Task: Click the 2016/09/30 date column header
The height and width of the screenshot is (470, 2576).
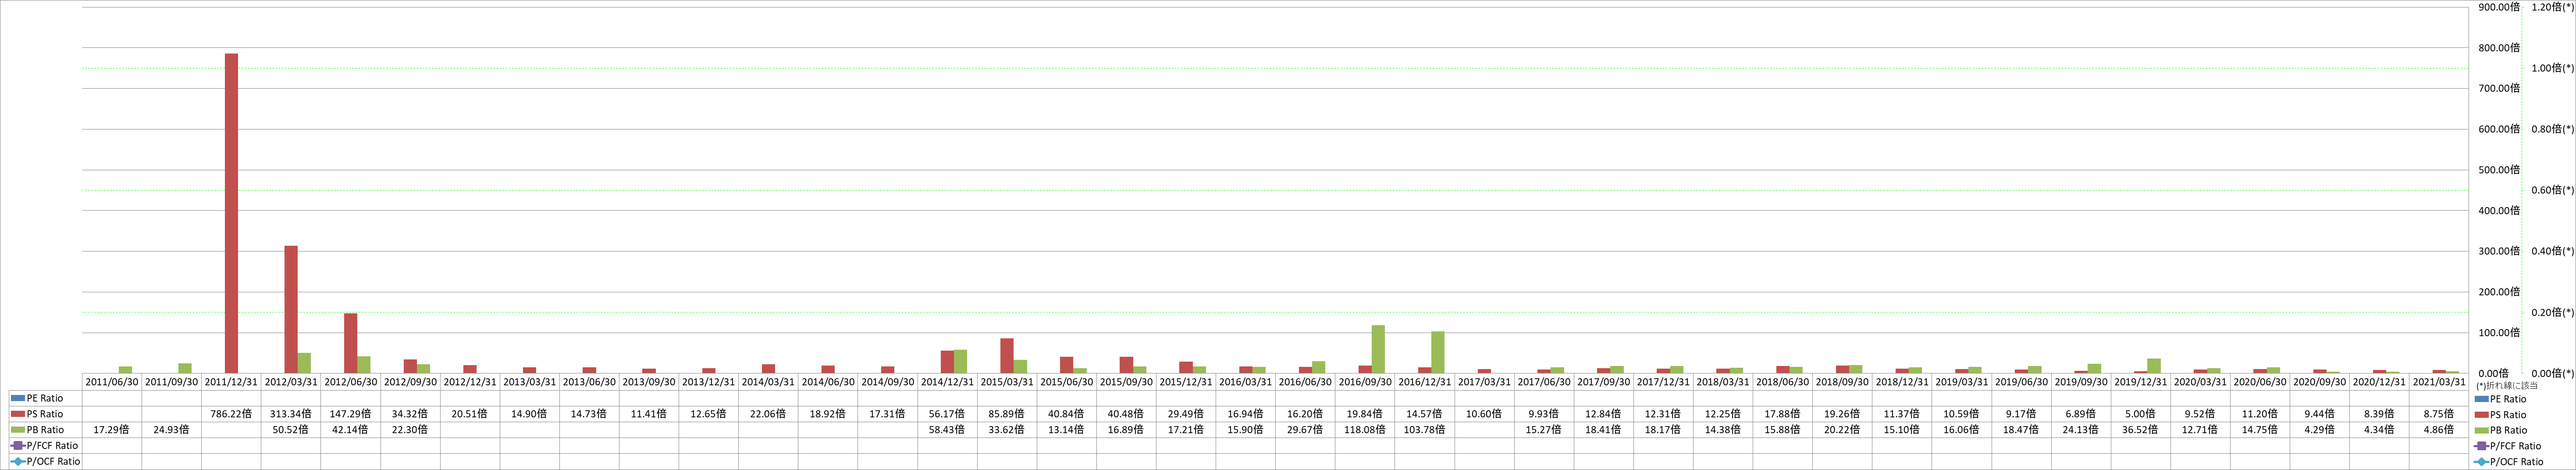Action: (x=1365, y=382)
